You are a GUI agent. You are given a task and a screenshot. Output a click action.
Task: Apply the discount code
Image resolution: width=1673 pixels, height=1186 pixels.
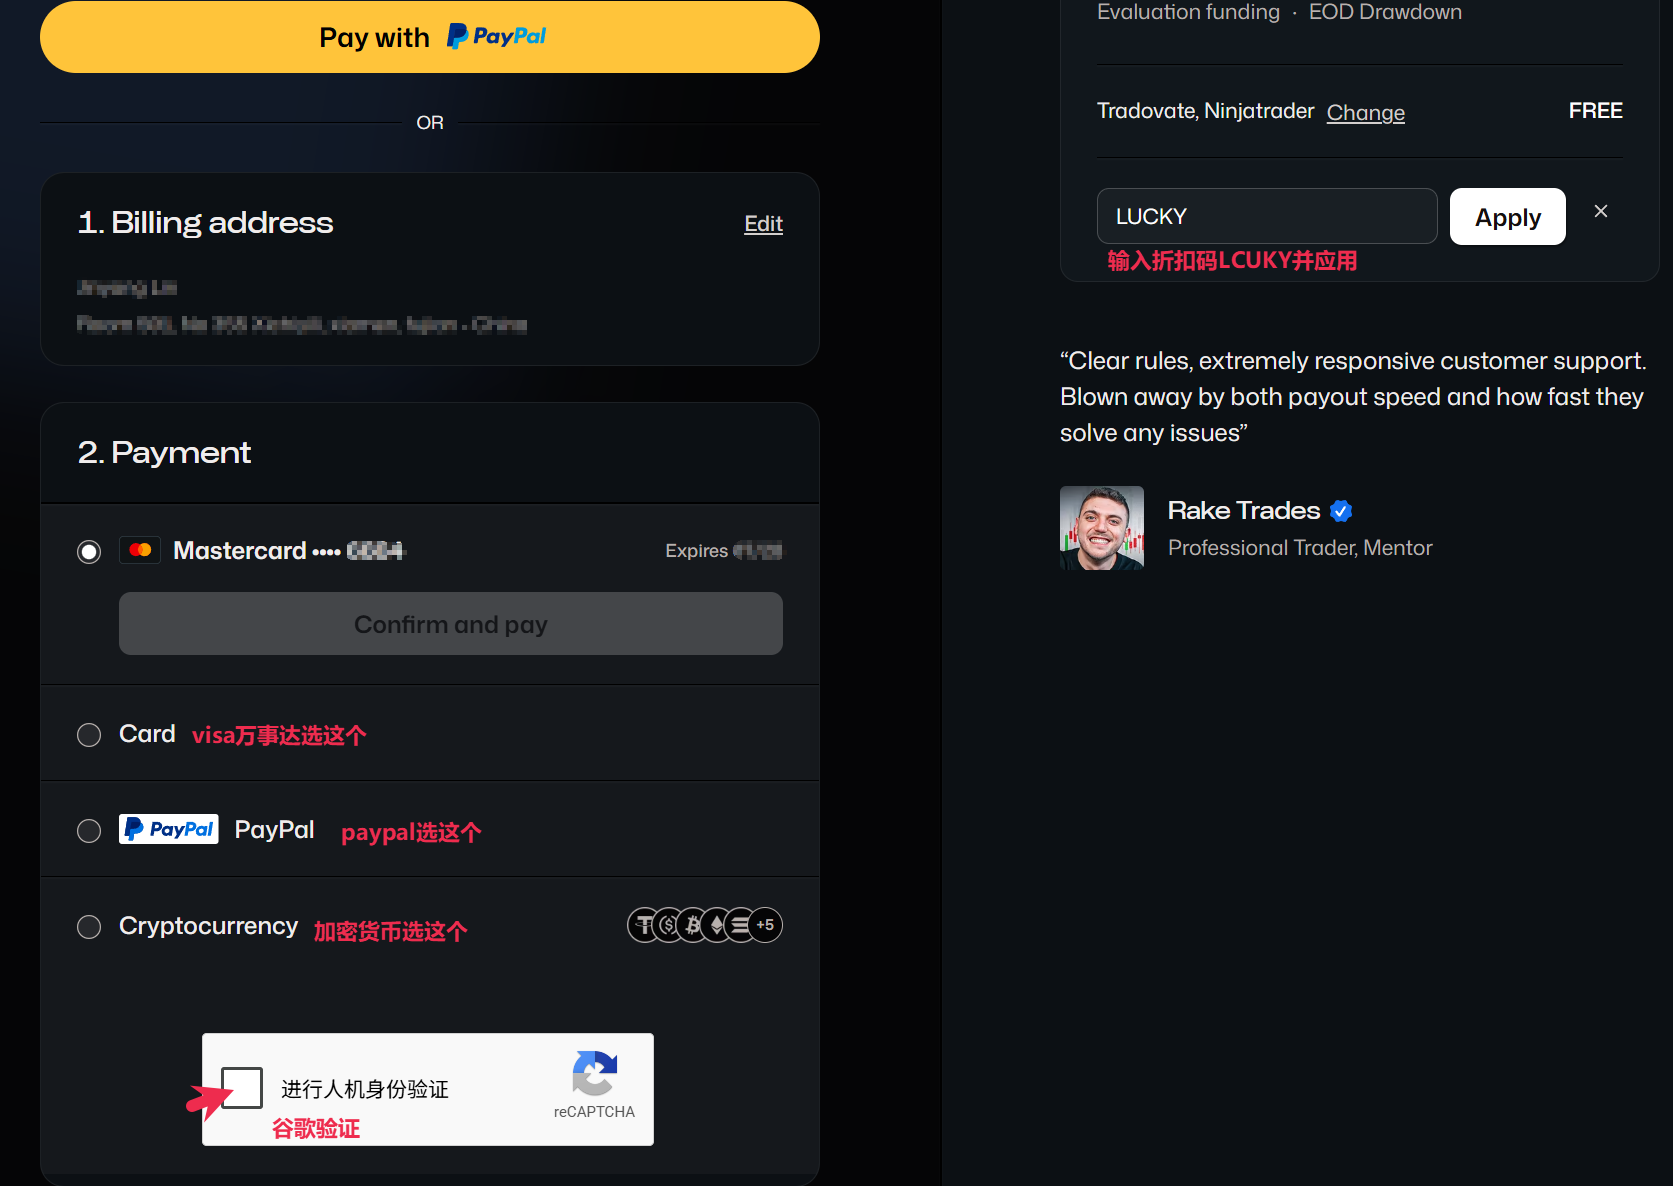click(1508, 217)
